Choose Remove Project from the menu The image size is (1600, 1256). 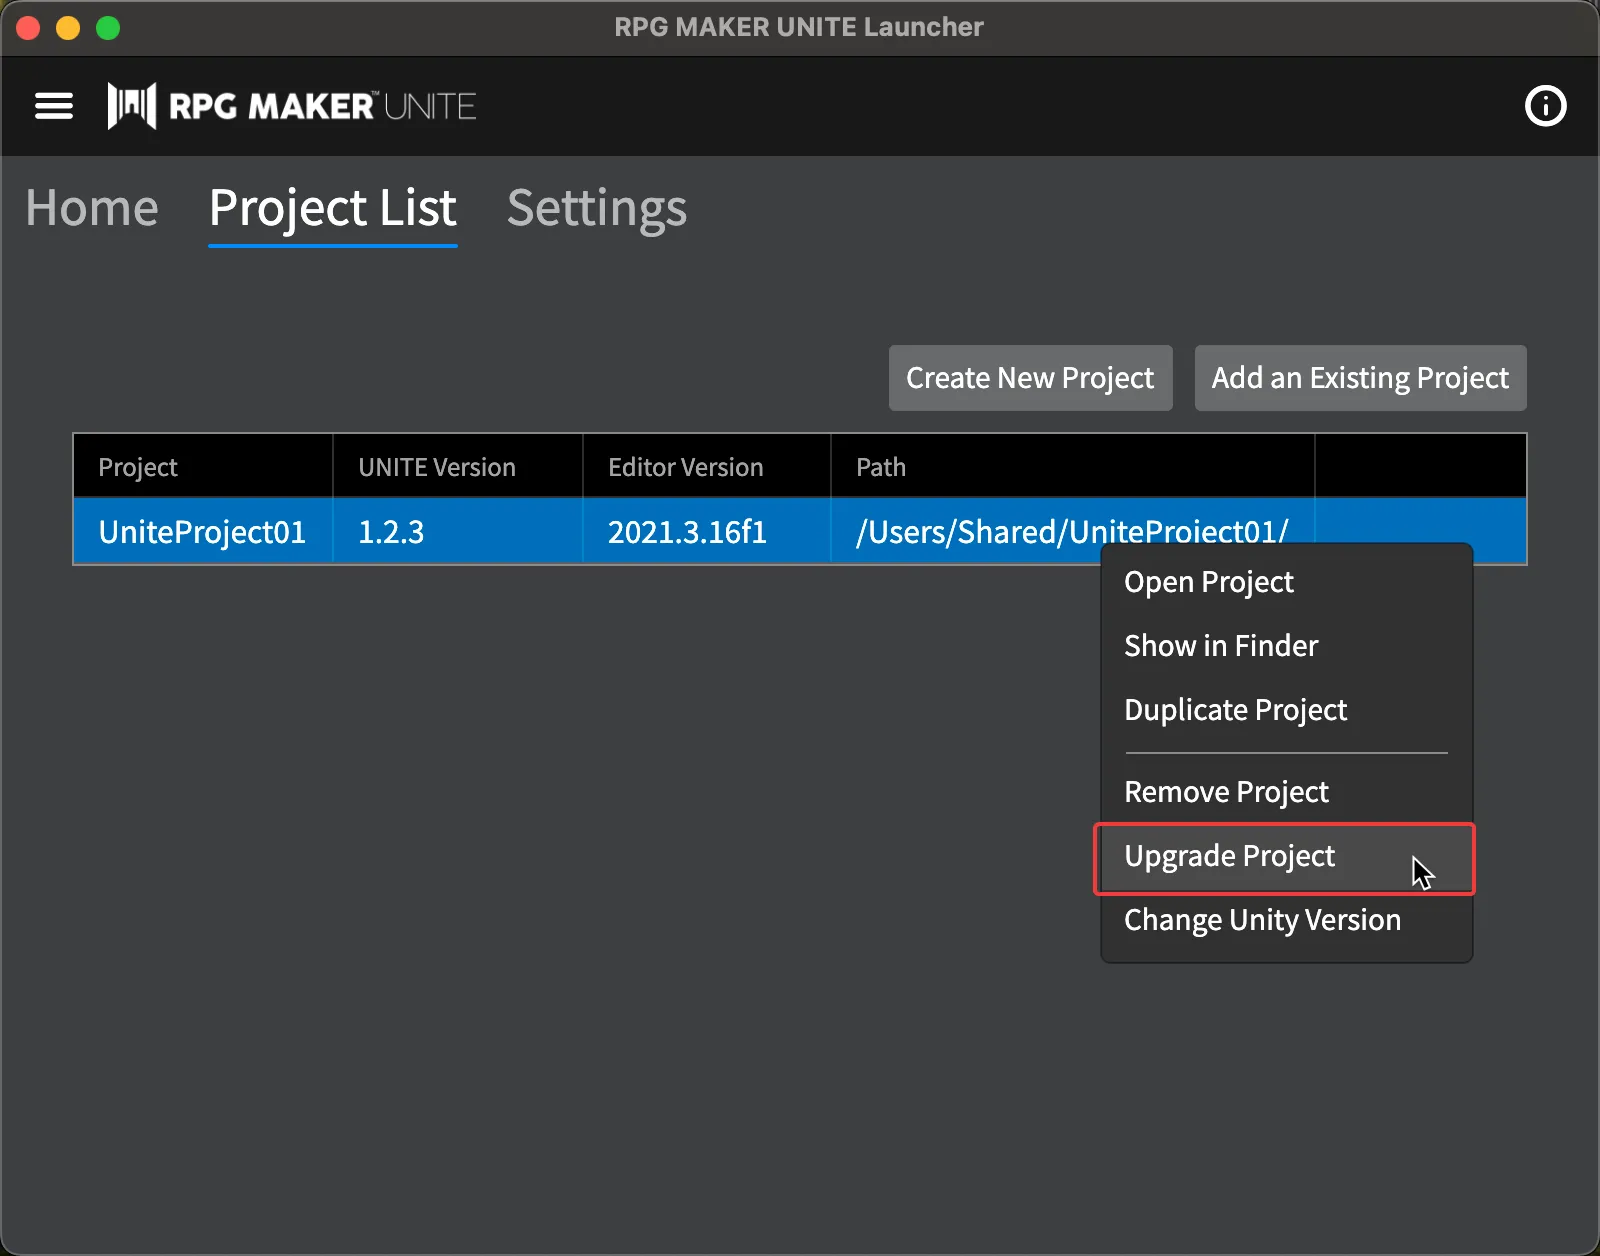[x=1226, y=792]
